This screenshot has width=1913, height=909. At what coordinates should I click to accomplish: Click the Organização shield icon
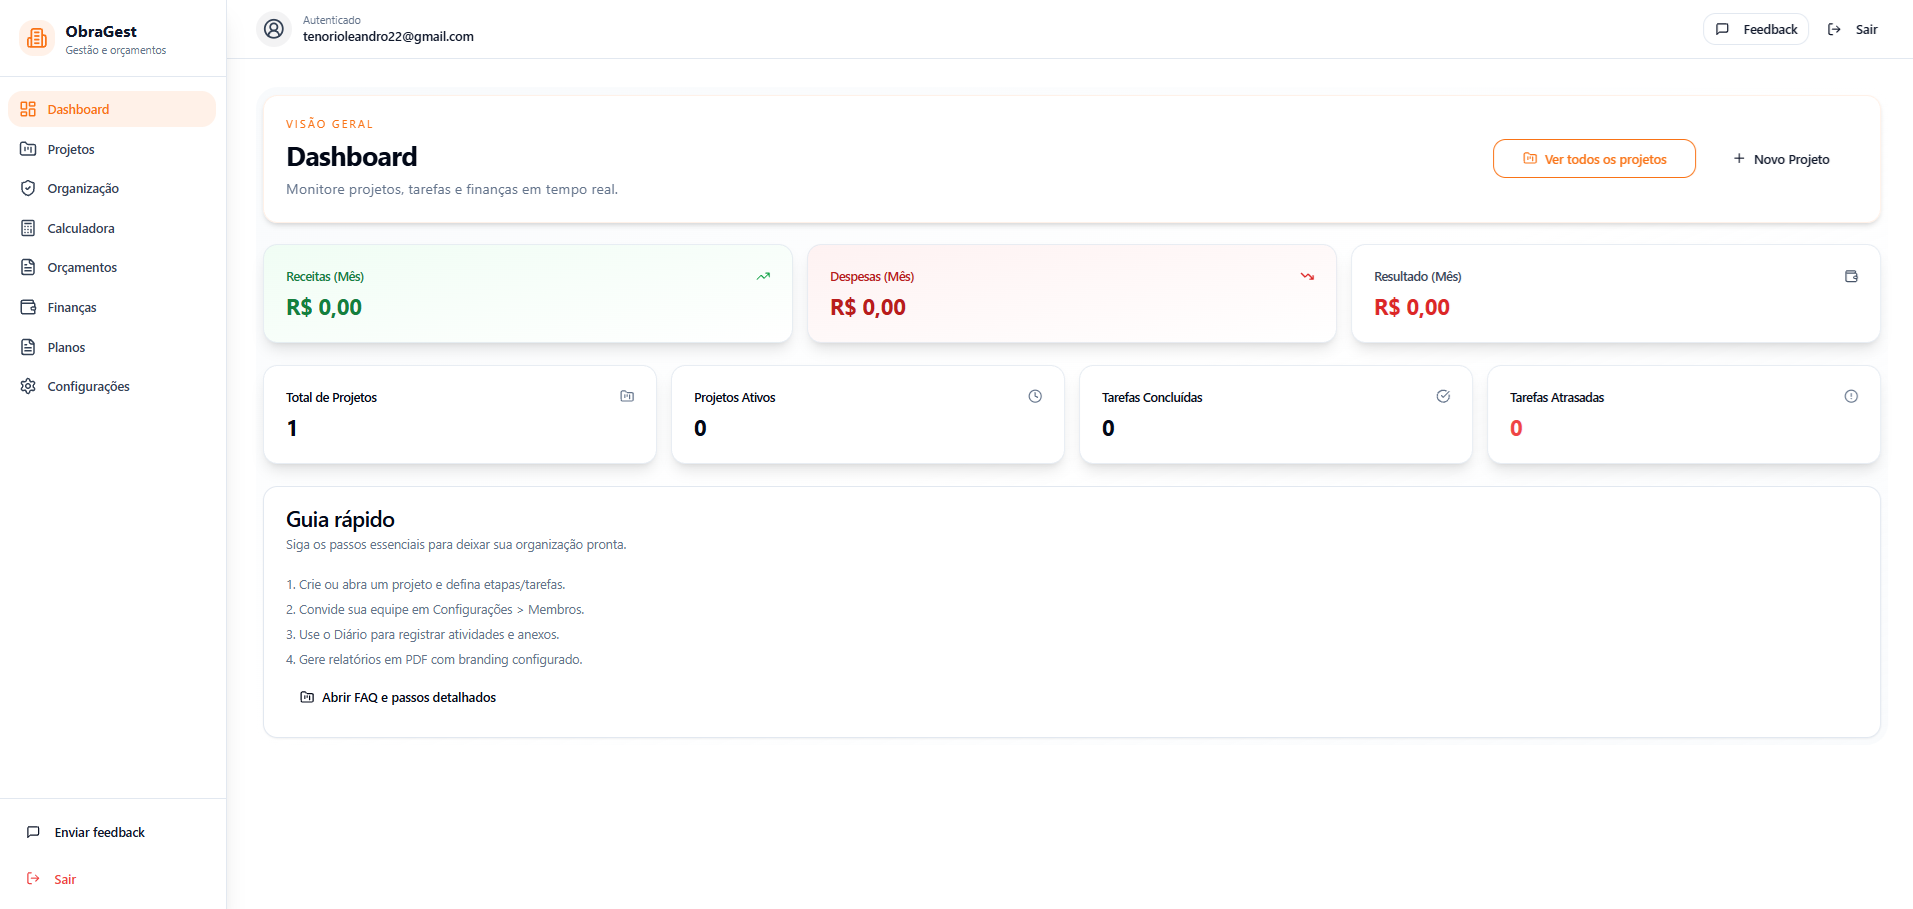(x=28, y=188)
